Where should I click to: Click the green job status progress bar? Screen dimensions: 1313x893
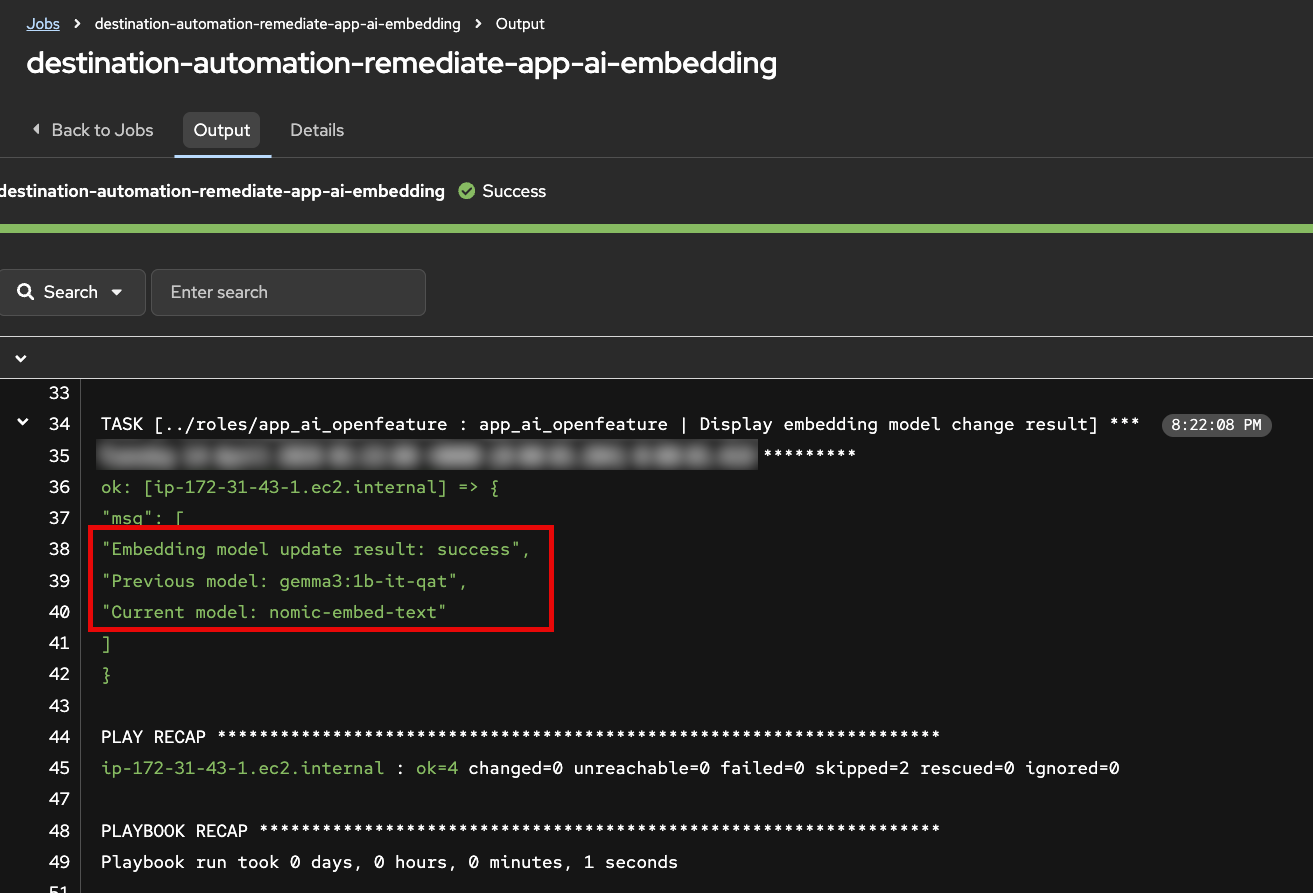pos(656,229)
